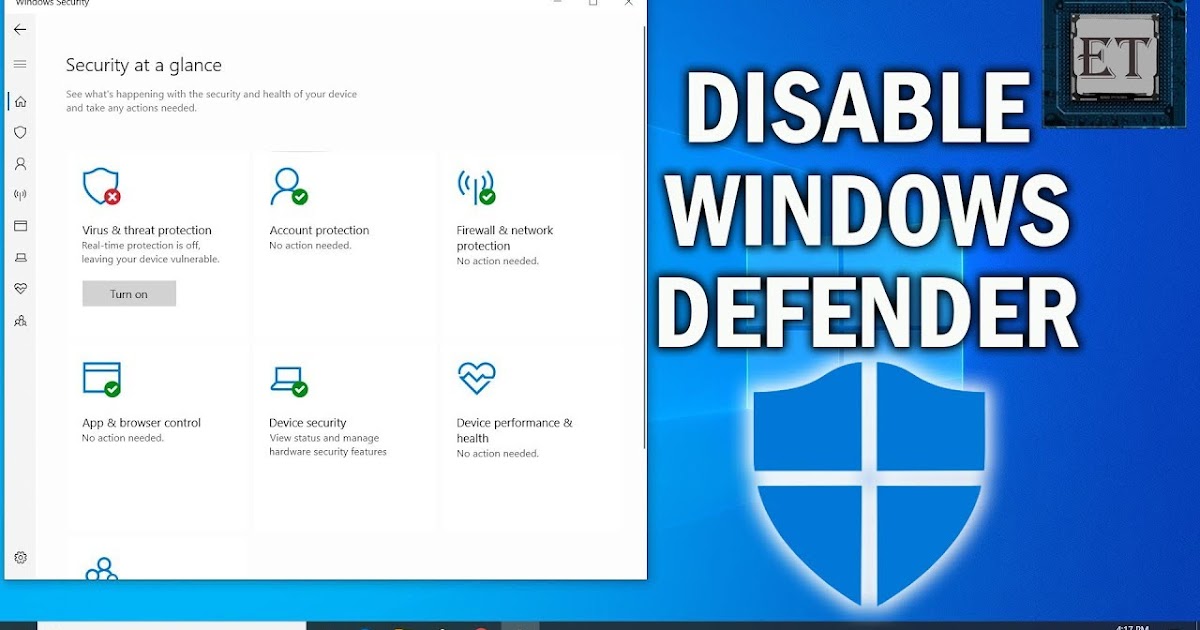The width and height of the screenshot is (1200, 630).
Task: Click the Account protection tile icon
Action: 288,187
